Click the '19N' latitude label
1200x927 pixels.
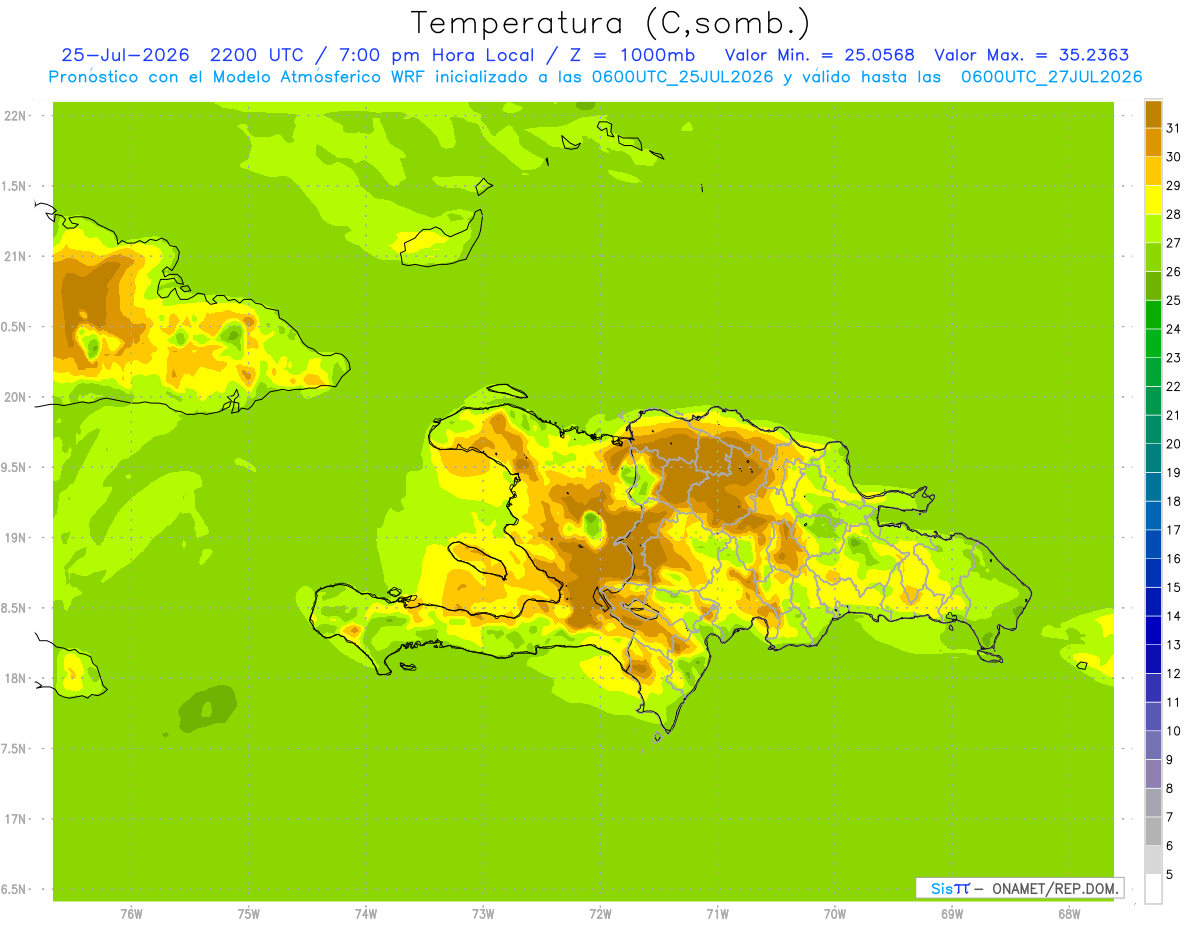pos(17,538)
